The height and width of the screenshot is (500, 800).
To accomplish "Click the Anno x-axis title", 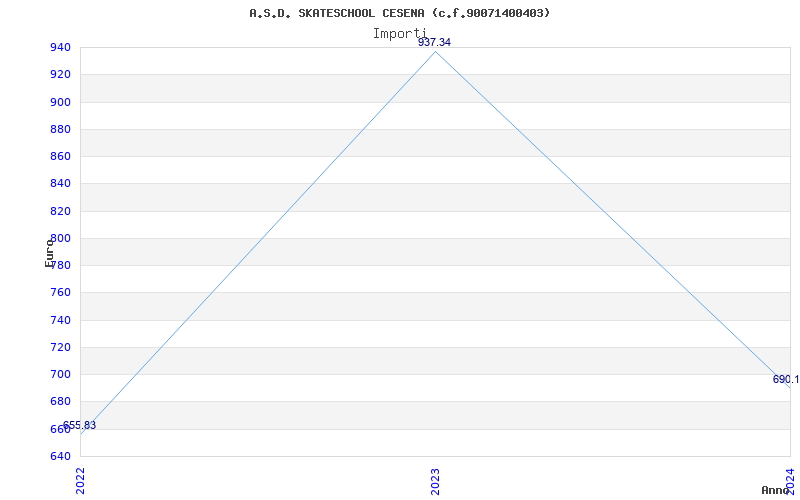I will tap(776, 490).
